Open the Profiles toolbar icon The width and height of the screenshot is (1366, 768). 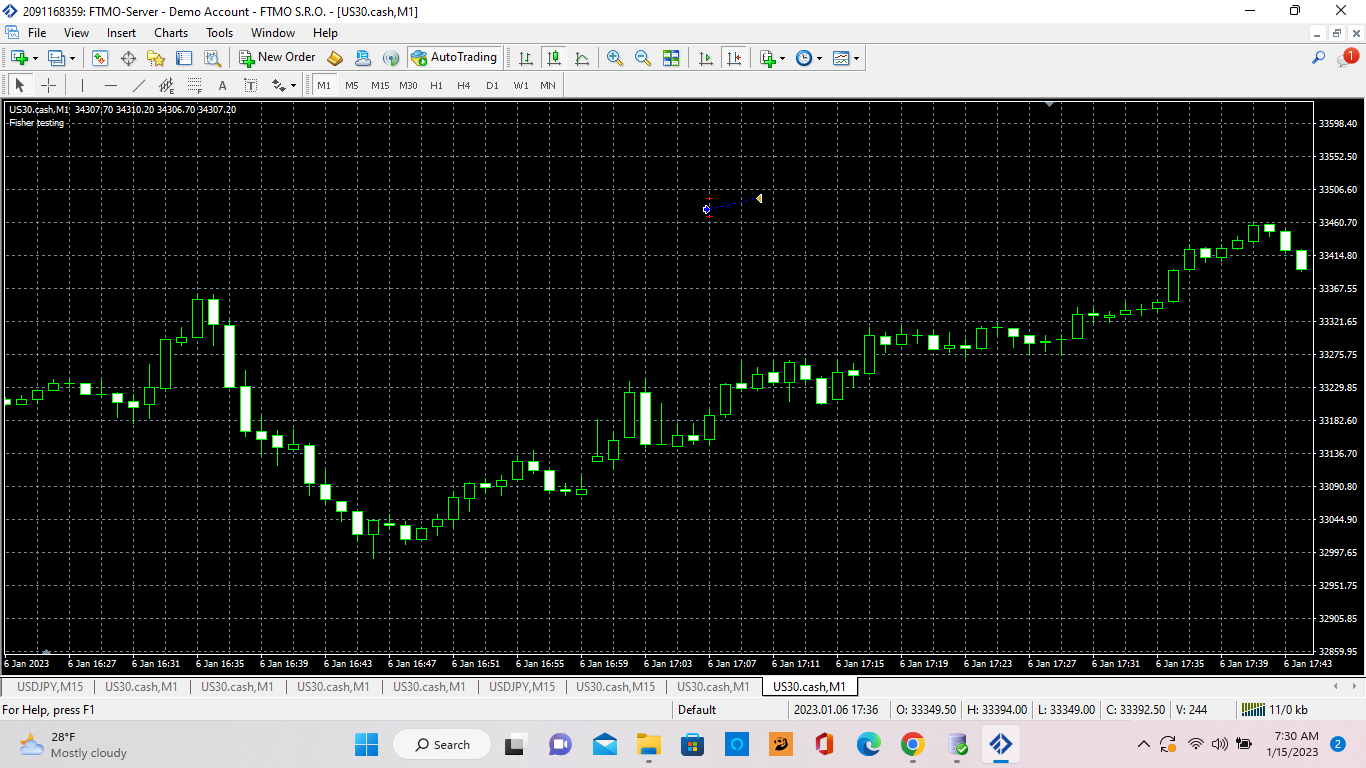pyautogui.click(x=56, y=58)
